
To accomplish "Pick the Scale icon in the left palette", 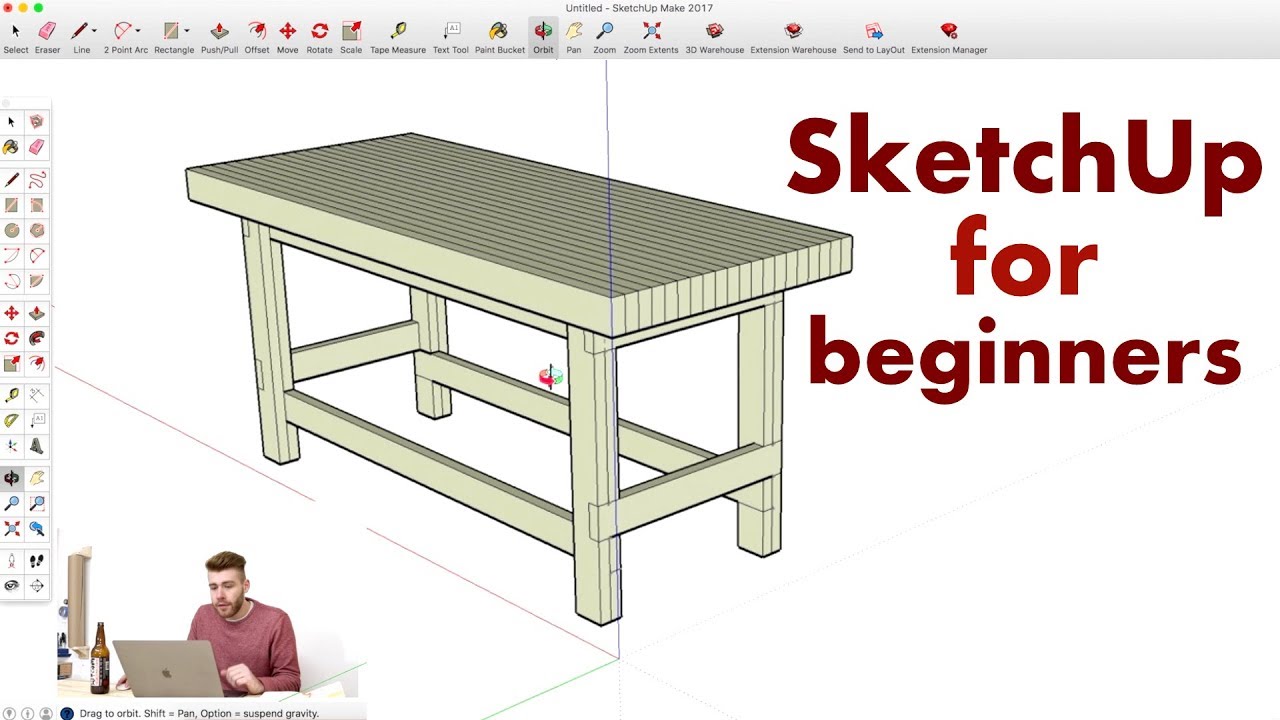I will [x=12, y=363].
